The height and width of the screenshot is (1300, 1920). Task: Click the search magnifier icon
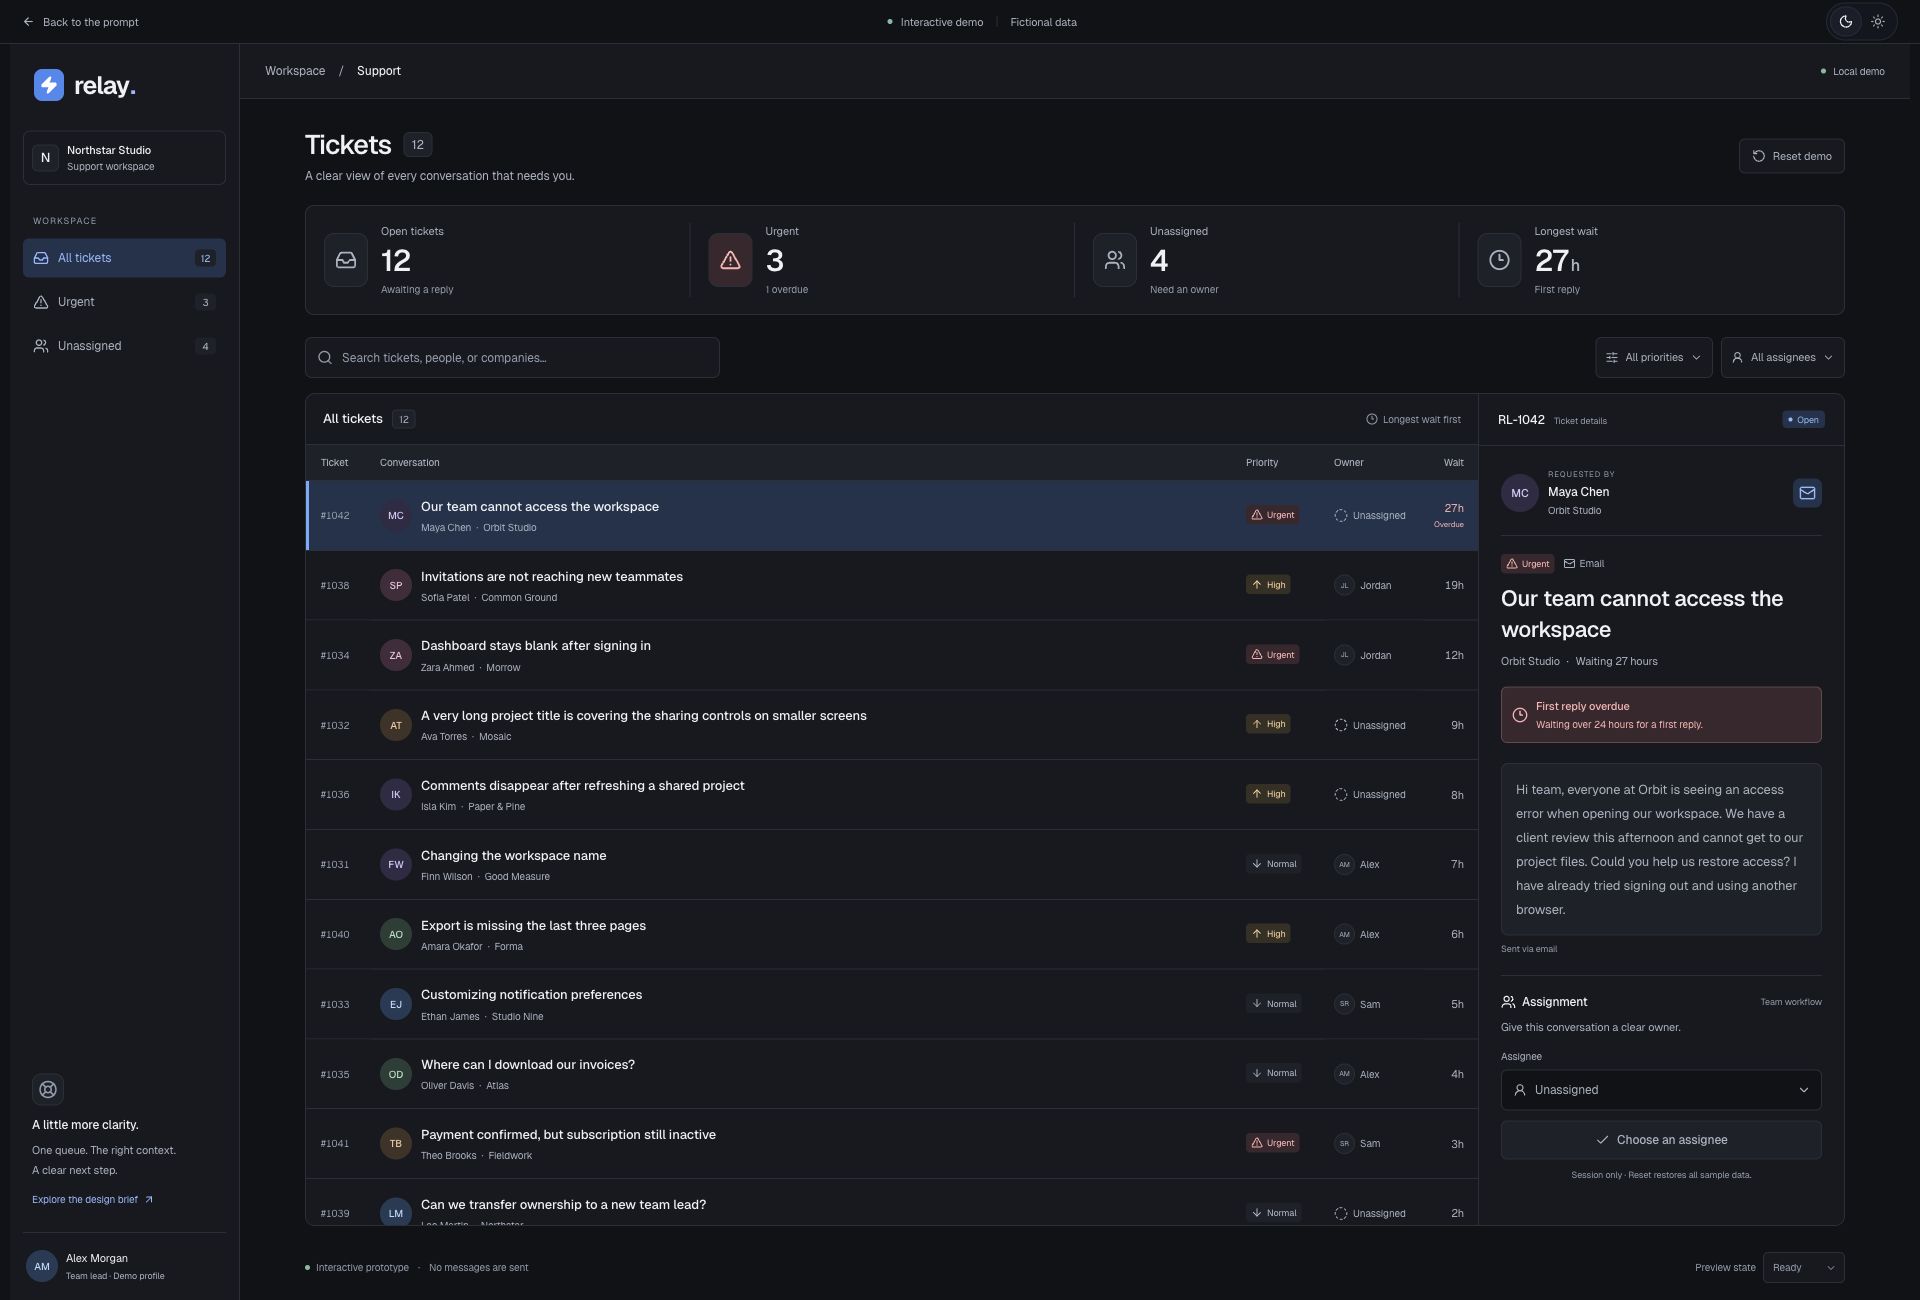point(325,358)
